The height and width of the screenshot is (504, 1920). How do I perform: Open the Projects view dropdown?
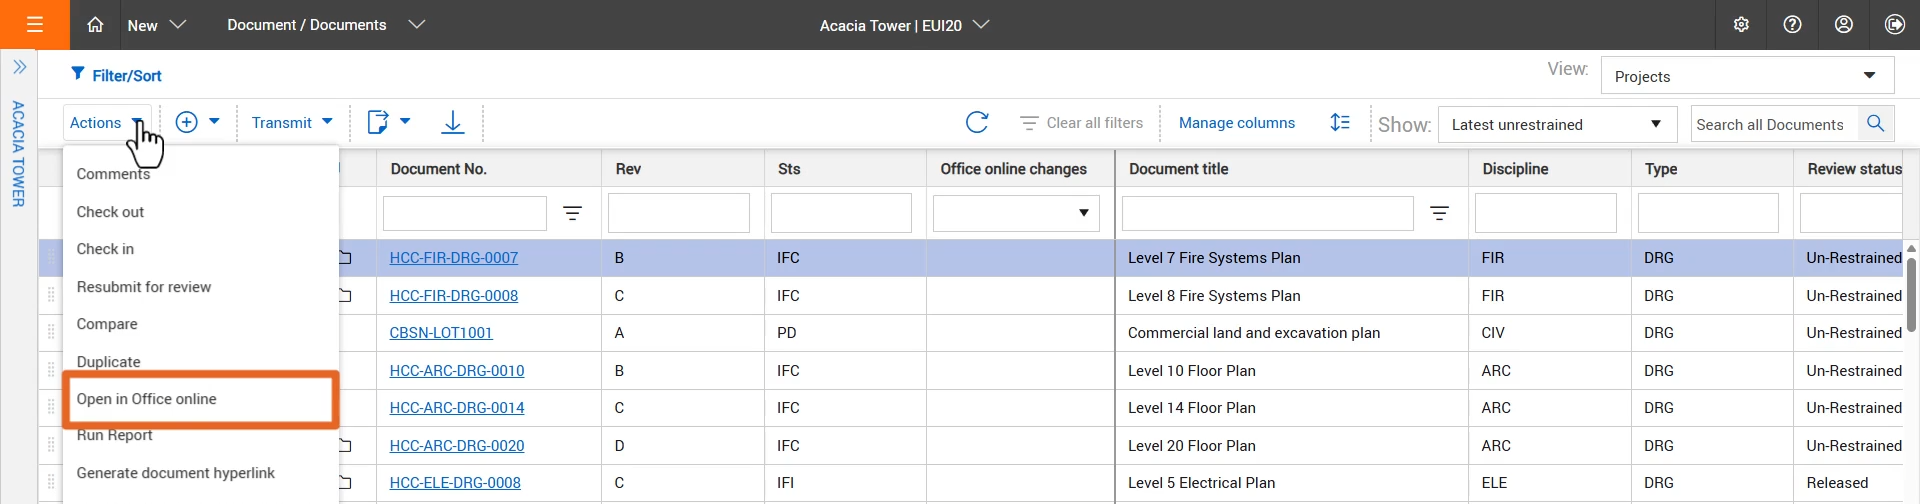click(1747, 76)
